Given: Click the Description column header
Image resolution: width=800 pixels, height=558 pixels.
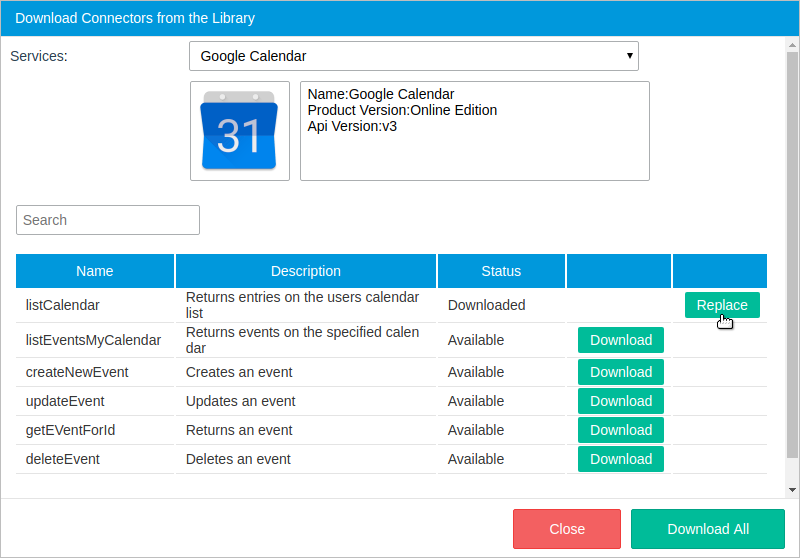Looking at the screenshot, I should (305, 271).
